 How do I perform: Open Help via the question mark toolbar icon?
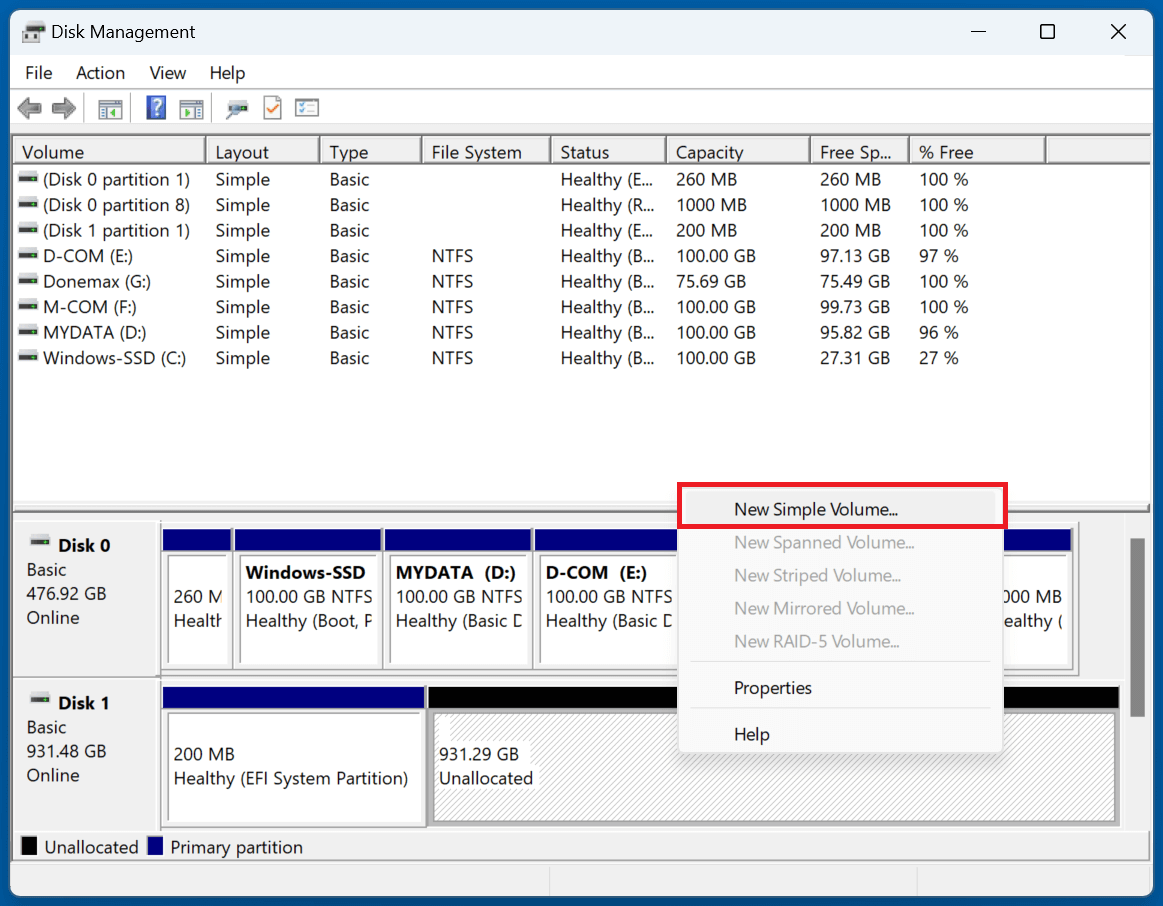tap(156, 107)
